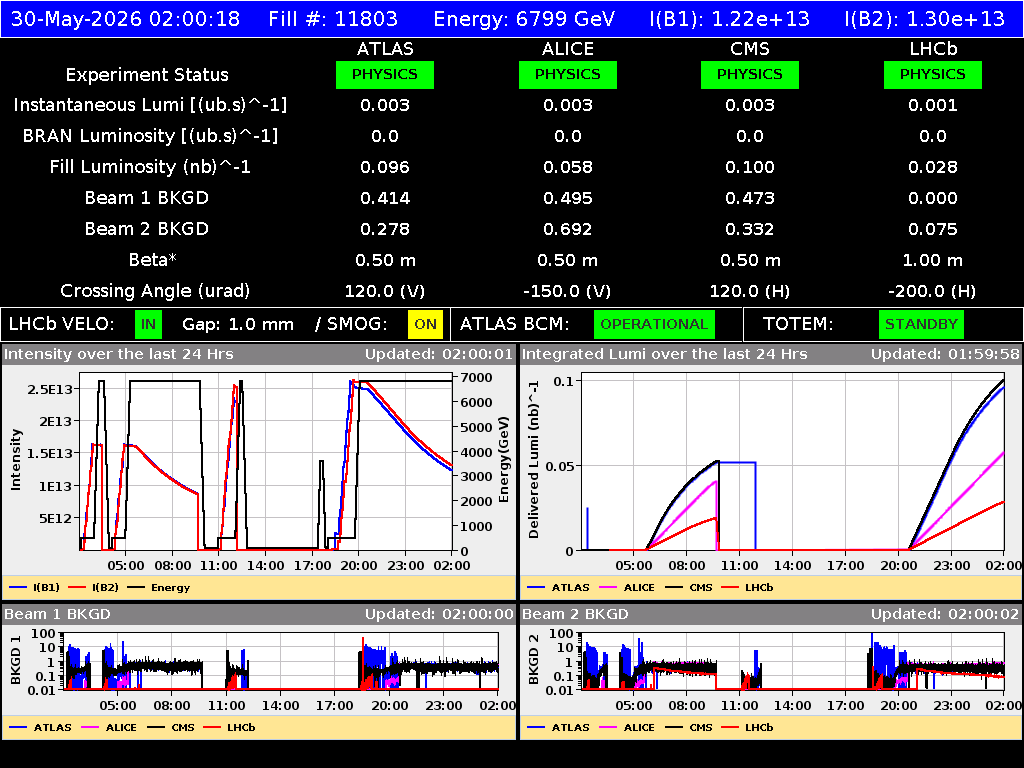The image size is (1024, 768).
Task: Click Intensity chart Updated: 02:00:01 timestamp
Action: tap(439, 355)
